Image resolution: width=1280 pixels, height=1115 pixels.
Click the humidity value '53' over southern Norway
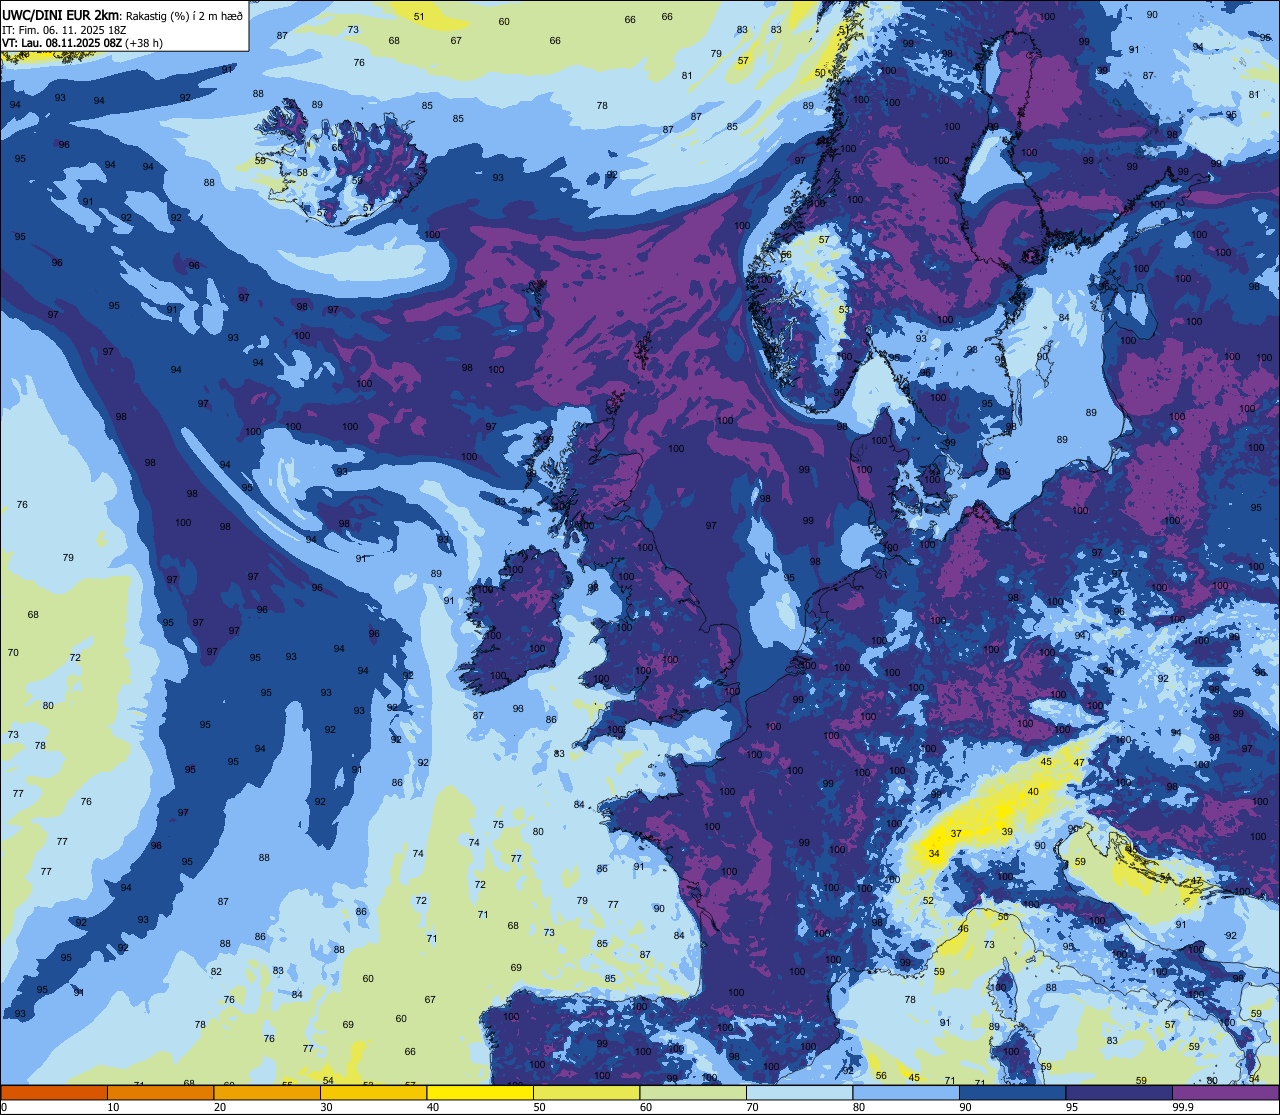(x=844, y=309)
